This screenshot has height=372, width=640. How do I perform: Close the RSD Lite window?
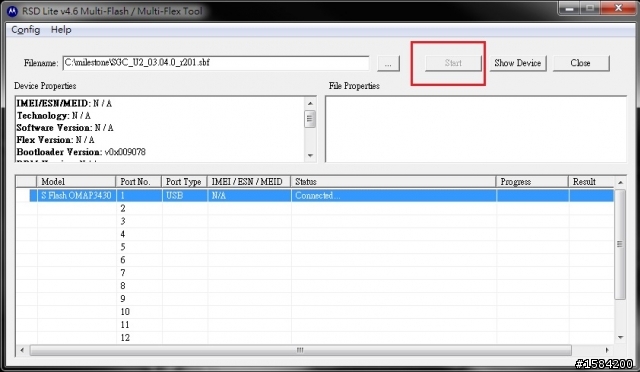click(618, 8)
